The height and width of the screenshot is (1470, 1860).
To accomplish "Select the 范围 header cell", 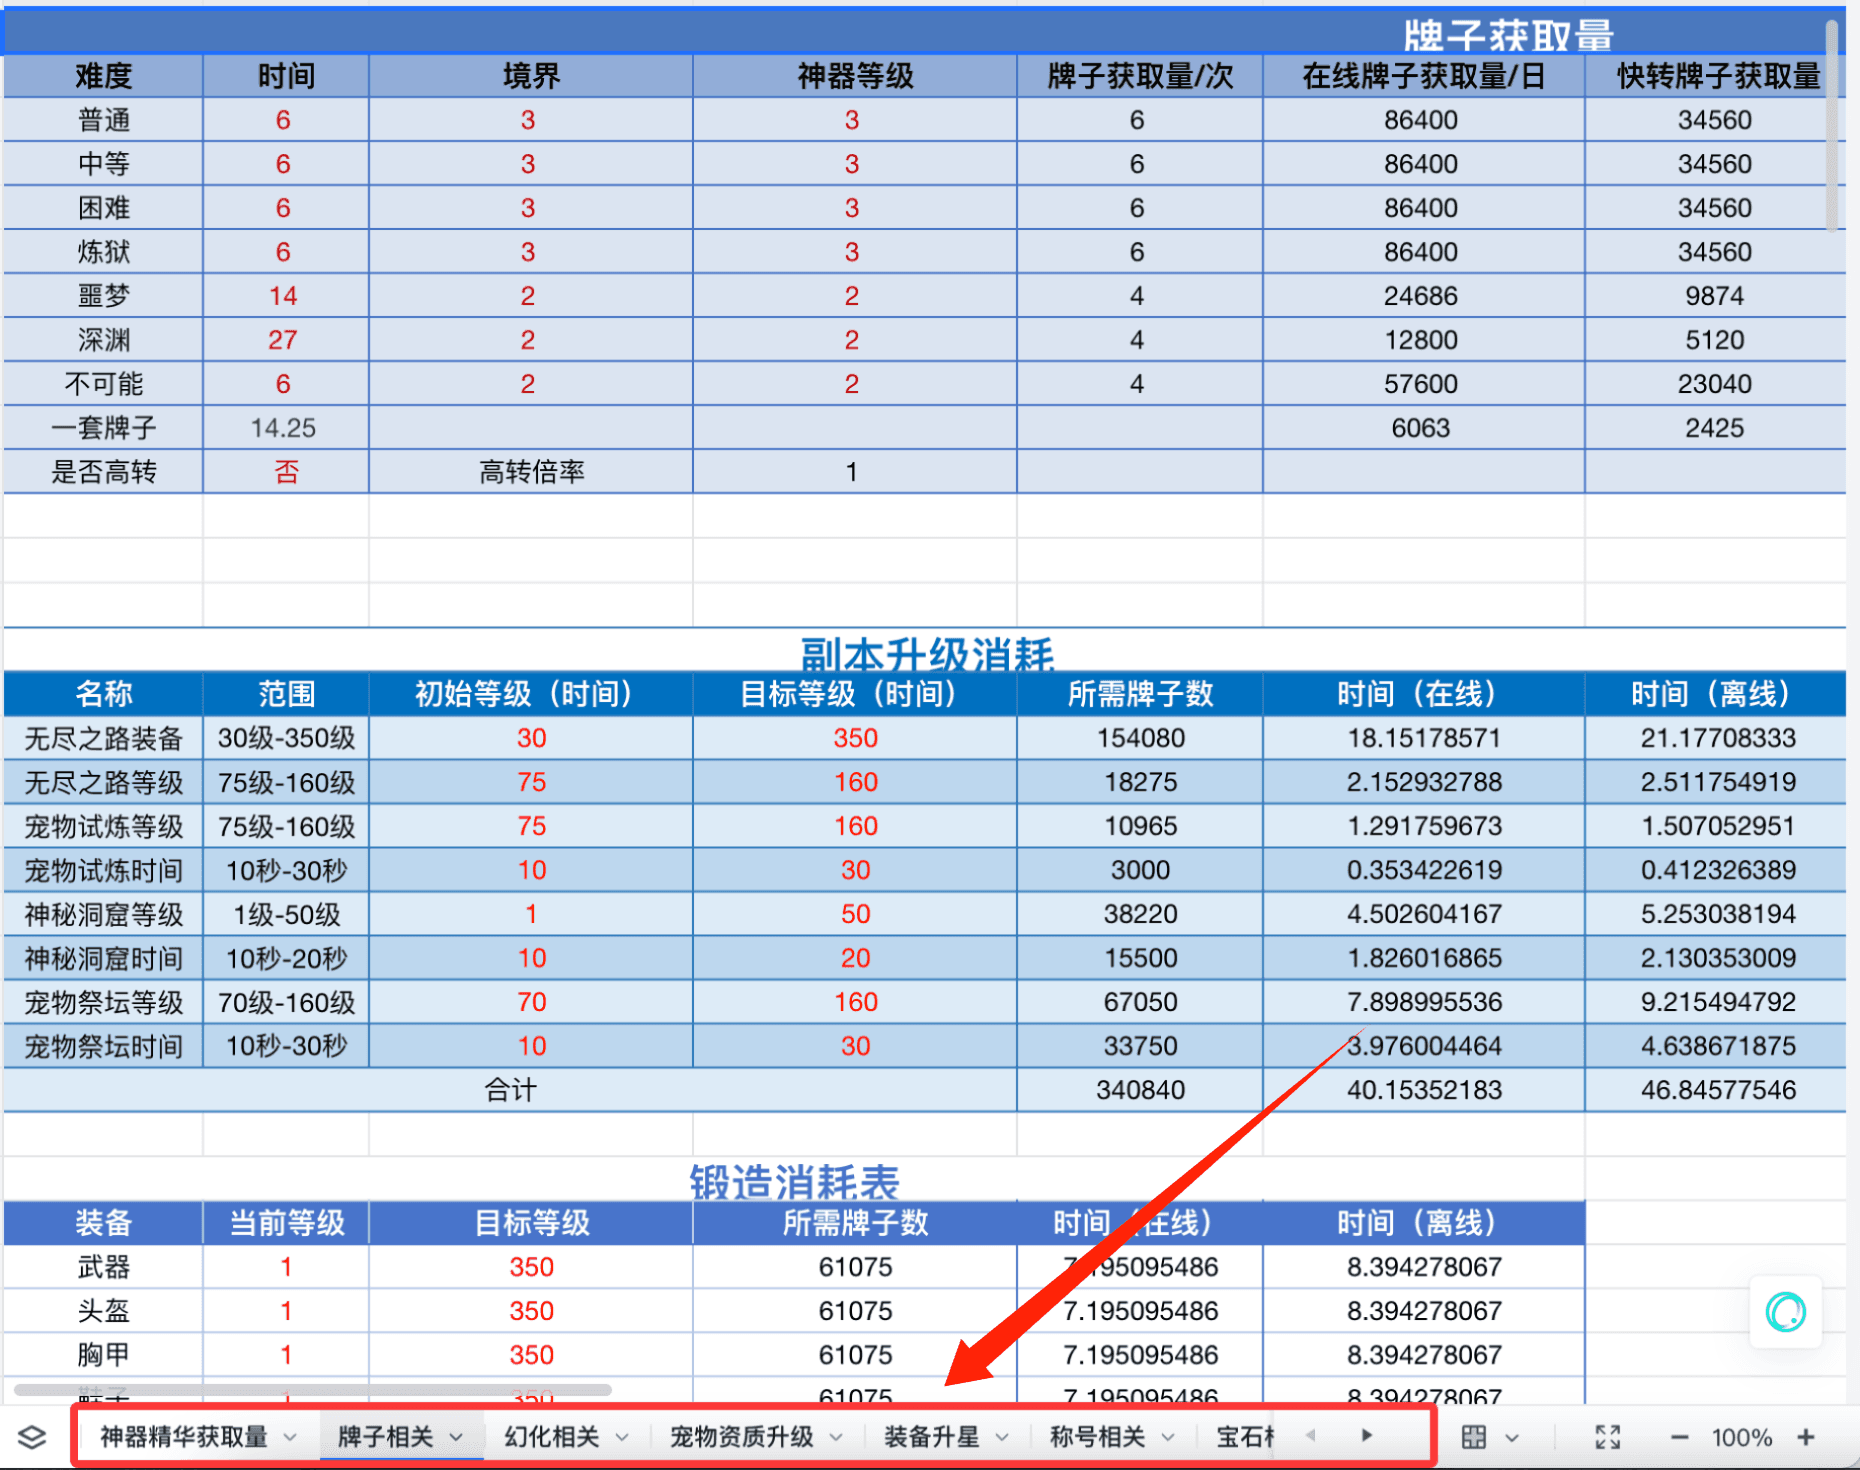I will (286, 694).
